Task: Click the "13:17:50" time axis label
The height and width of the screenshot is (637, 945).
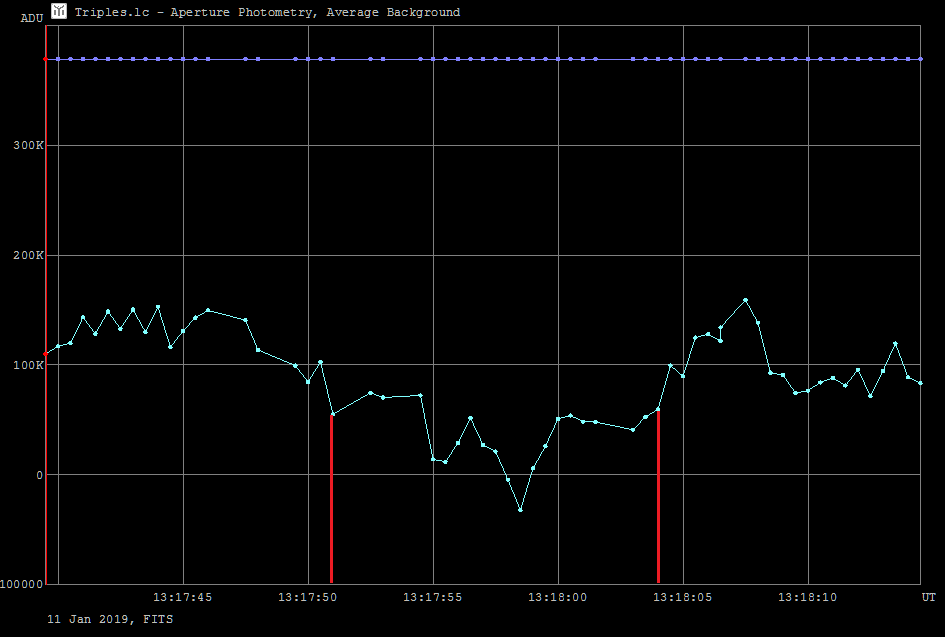Action: [x=307, y=597]
